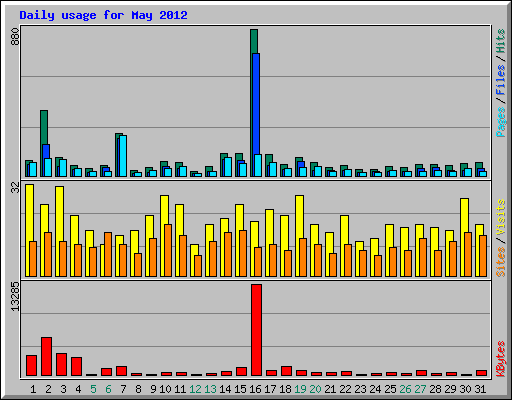Click the 'Daily usage for May 2012' title
This screenshot has width=512, height=400.
pyautogui.click(x=103, y=15)
